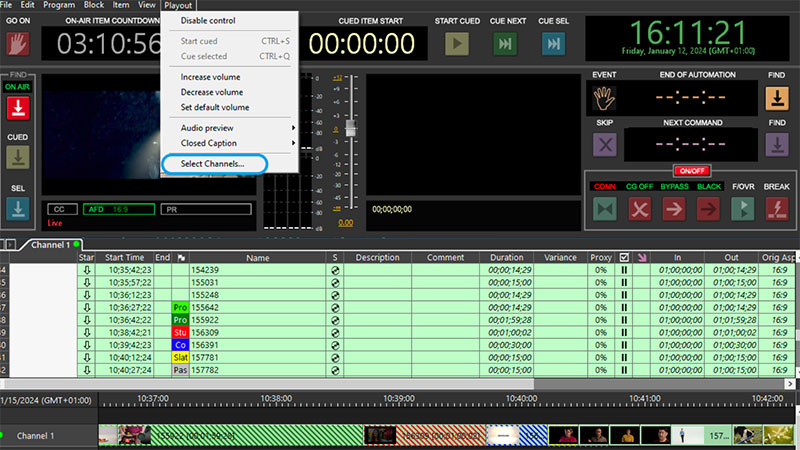Click the CUE SEL icon

pyautogui.click(x=553, y=43)
